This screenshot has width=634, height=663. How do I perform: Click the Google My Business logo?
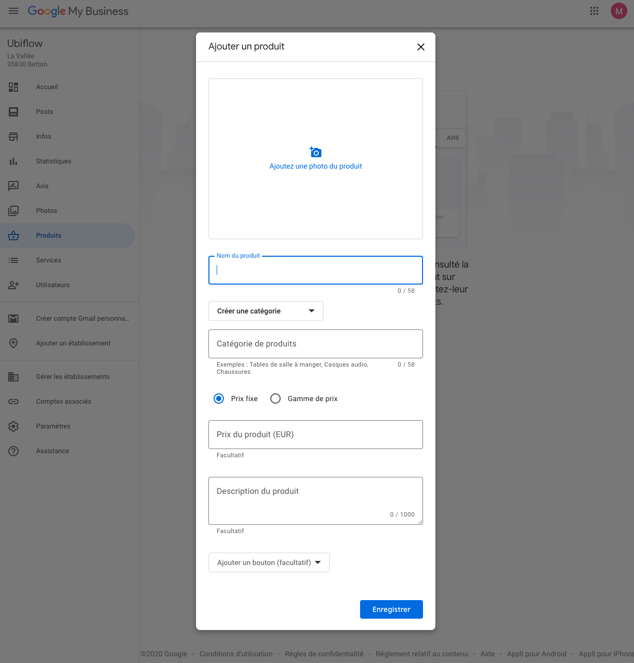[x=78, y=11]
